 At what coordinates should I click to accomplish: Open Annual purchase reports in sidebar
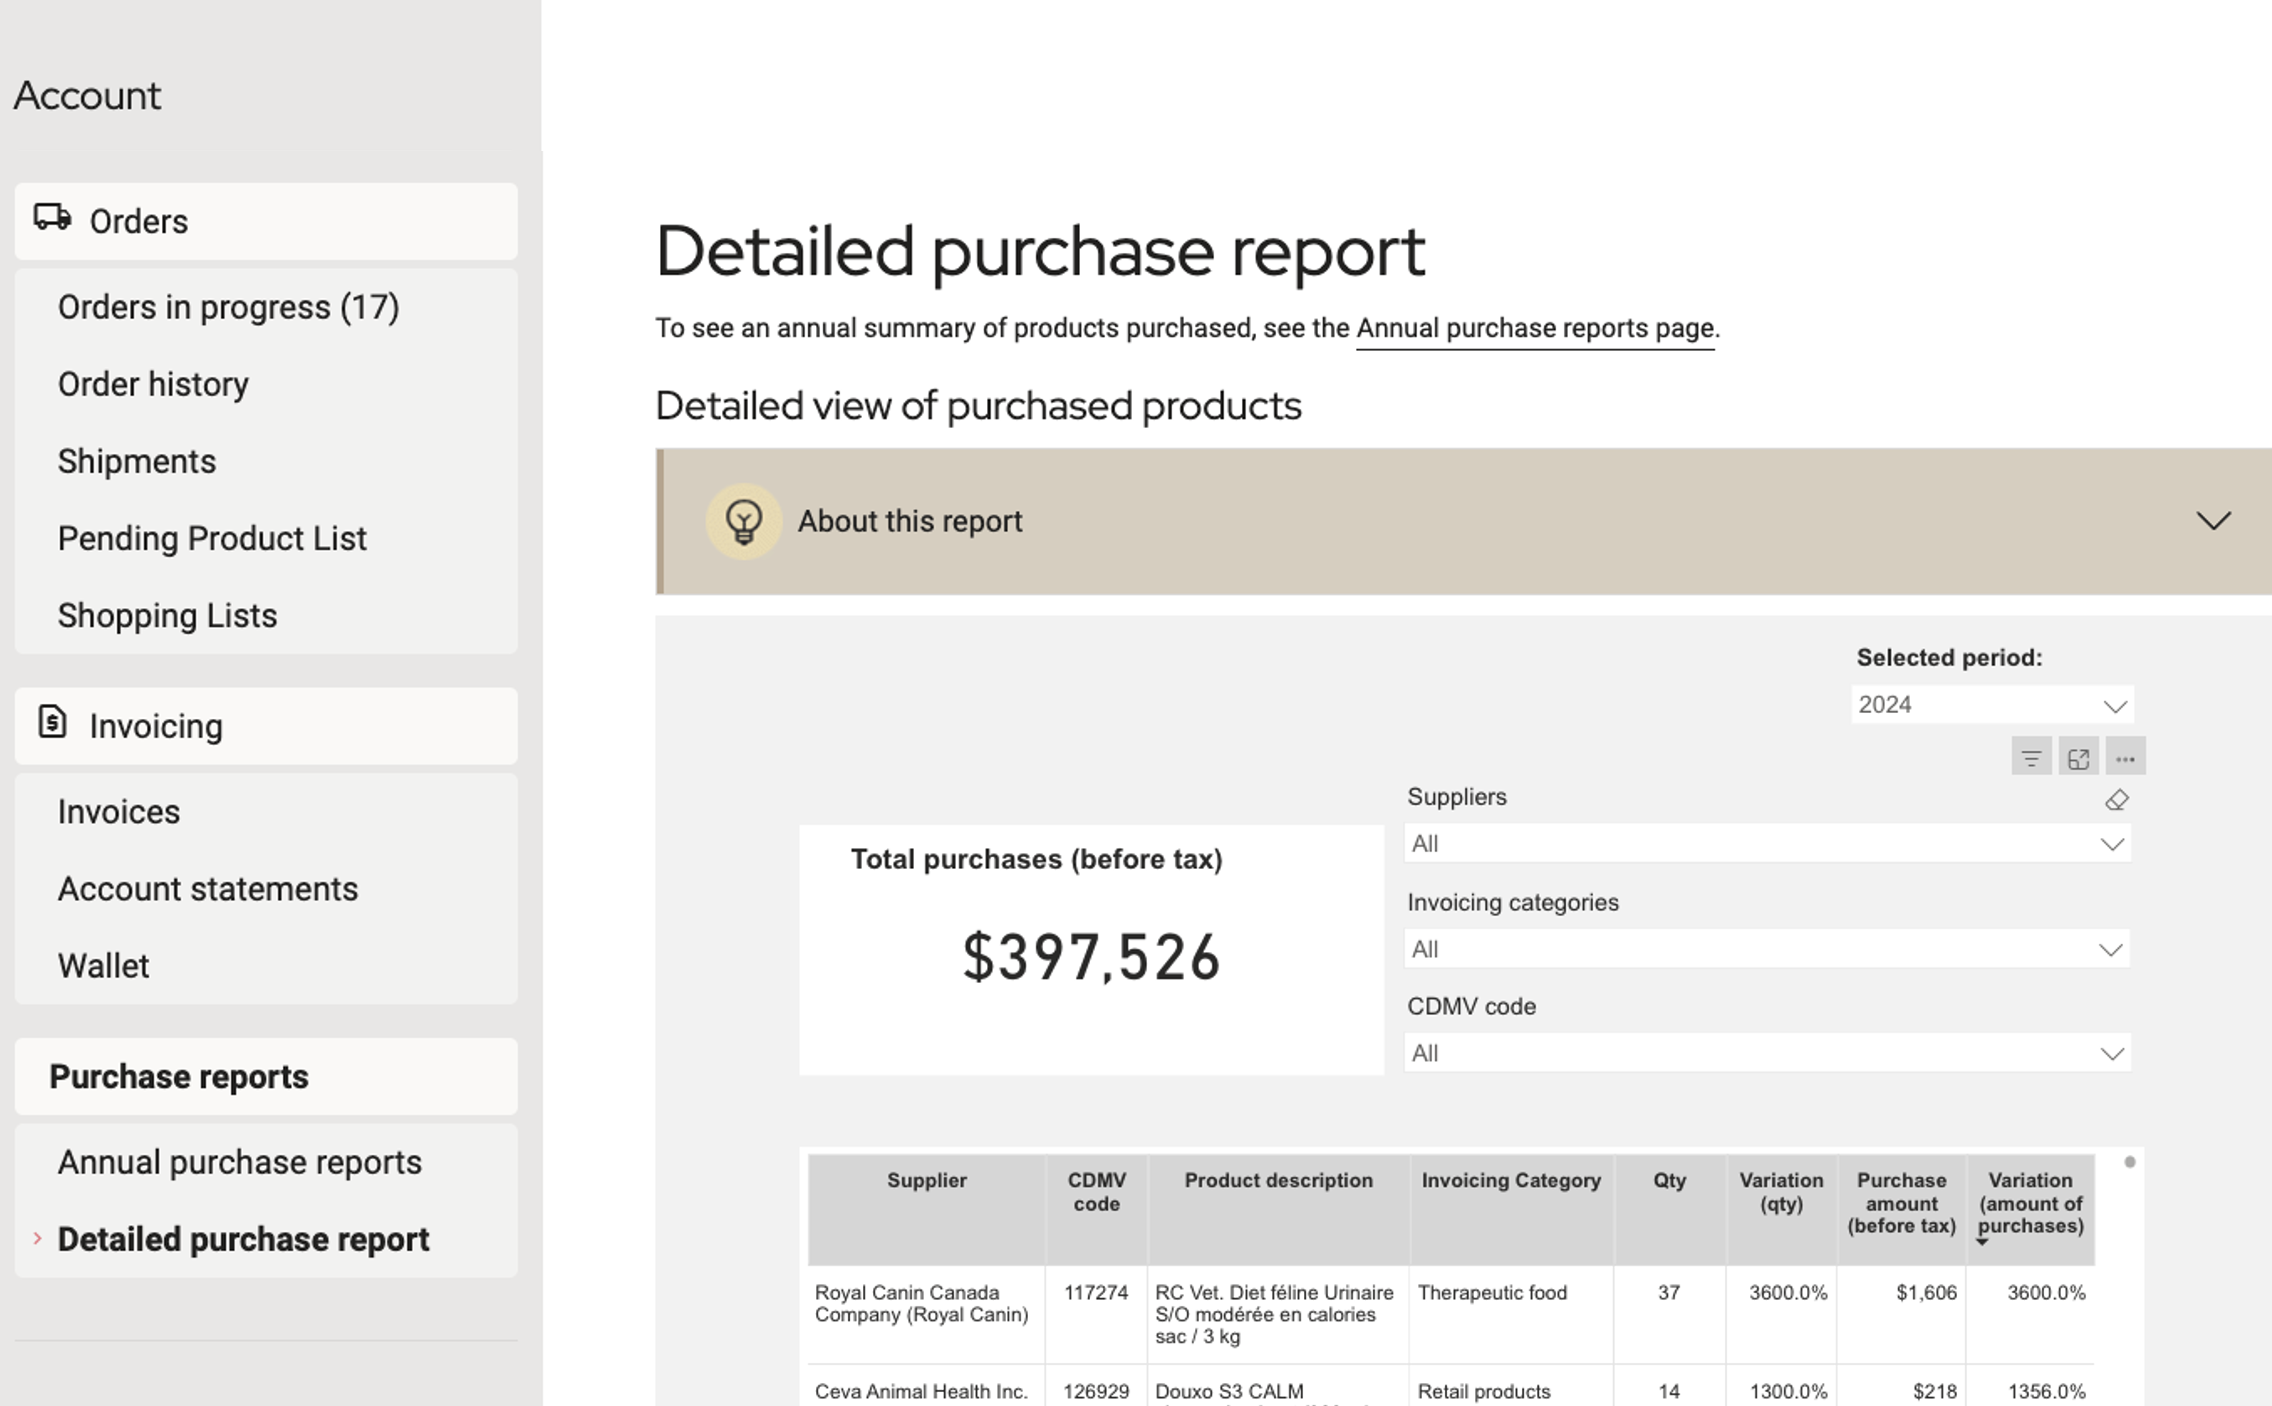click(x=239, y=1162)
